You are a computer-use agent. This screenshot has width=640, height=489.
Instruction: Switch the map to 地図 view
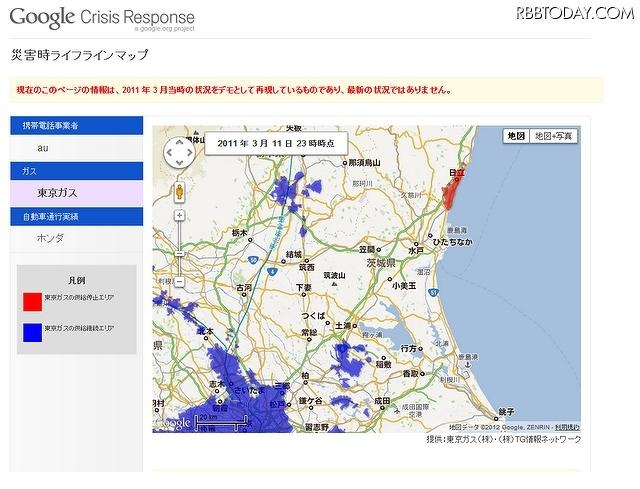[515, 135]
